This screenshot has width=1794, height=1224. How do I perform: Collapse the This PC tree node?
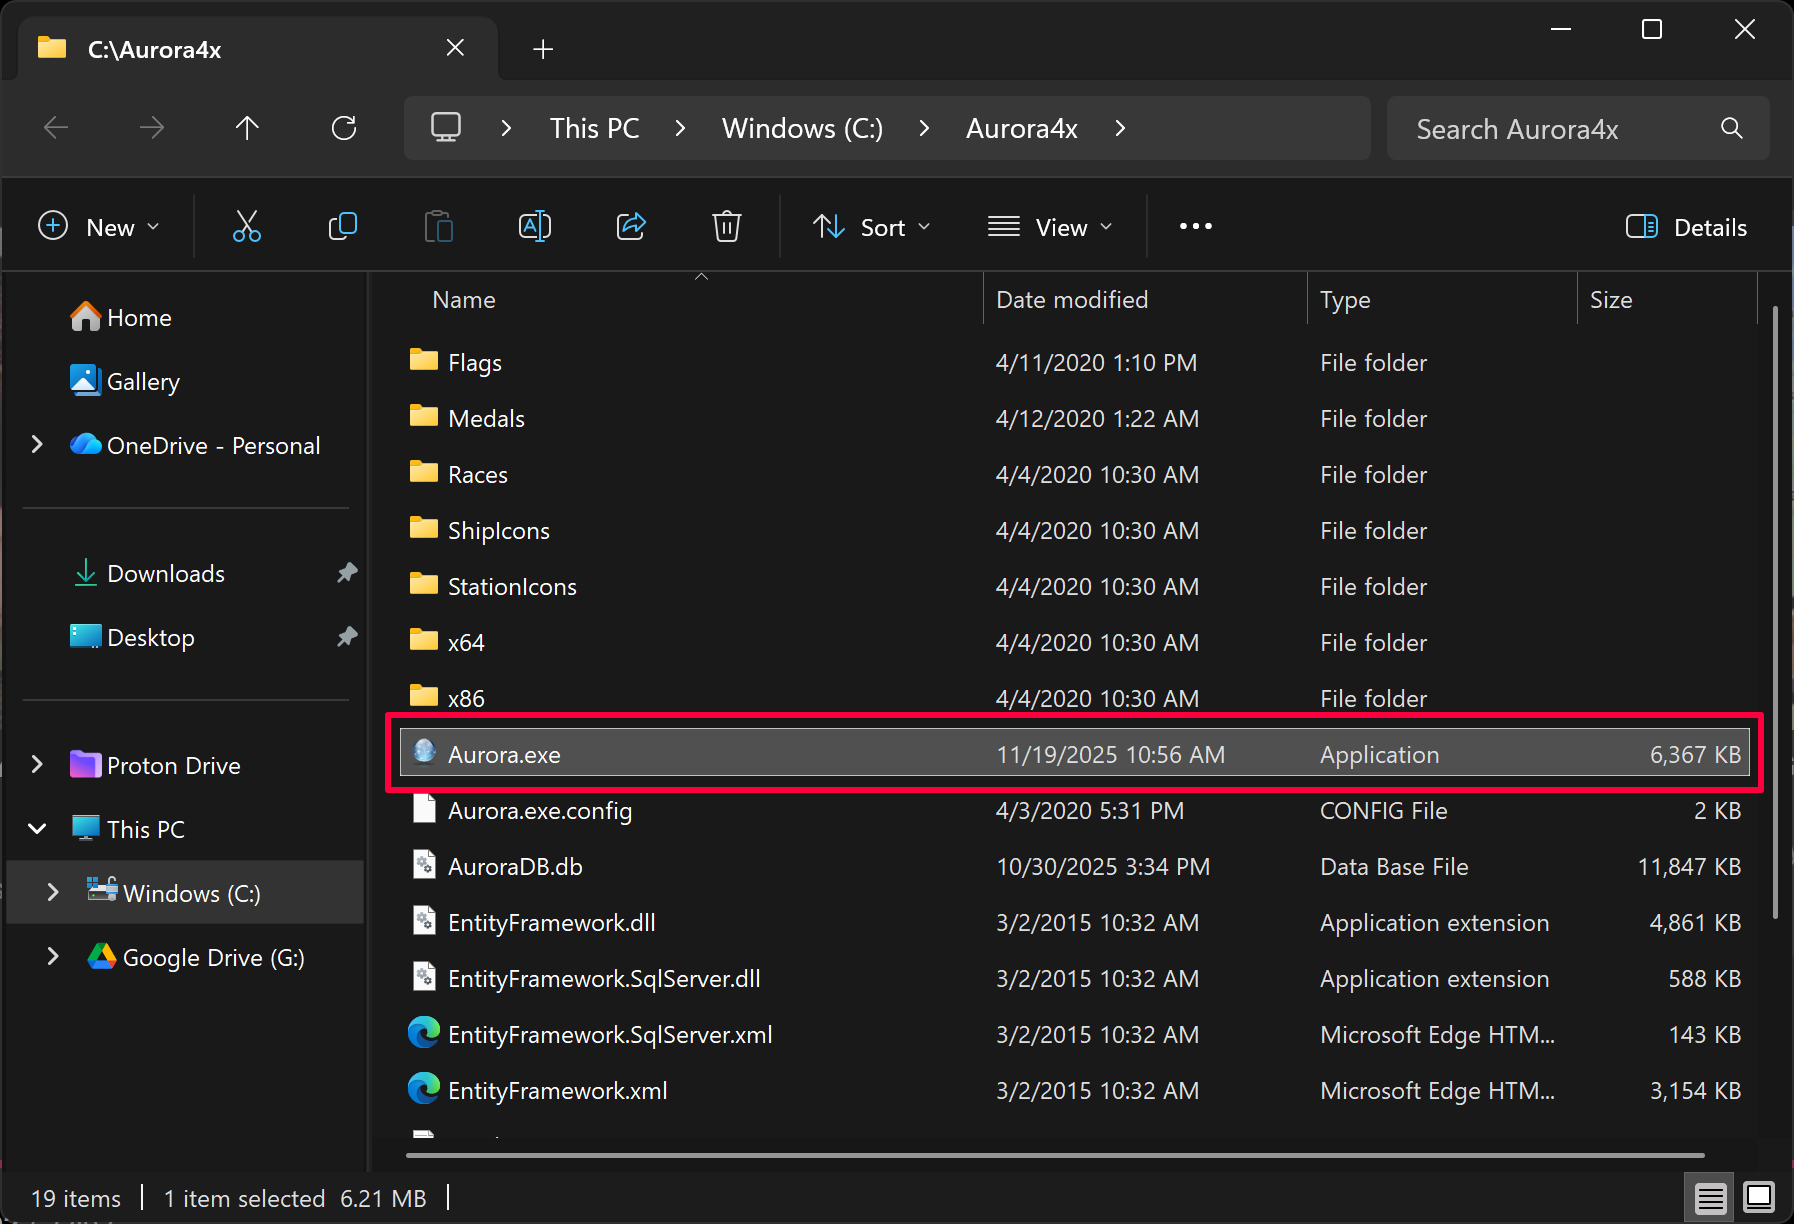tap(37, 829)
